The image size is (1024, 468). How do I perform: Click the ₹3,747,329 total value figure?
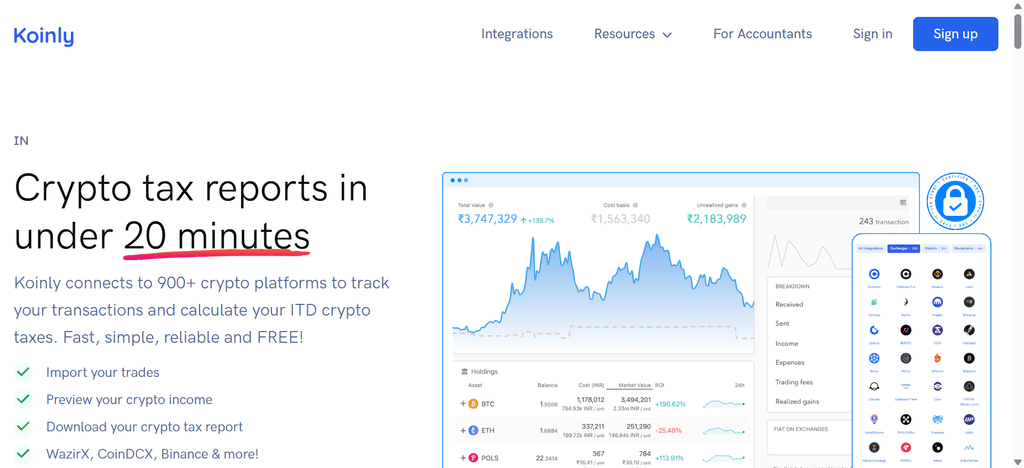487,219
